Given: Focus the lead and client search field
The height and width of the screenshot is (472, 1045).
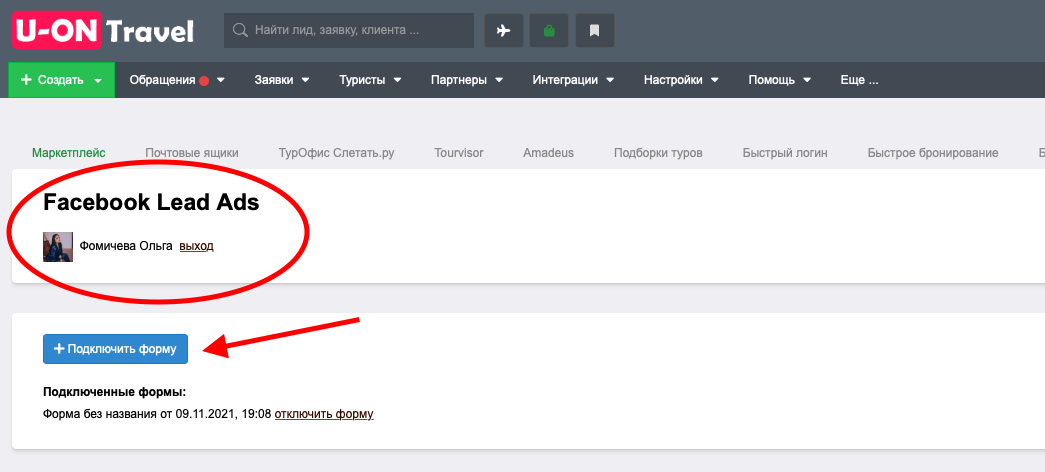Looking at the screenshot, I should (x=349, y=31).
